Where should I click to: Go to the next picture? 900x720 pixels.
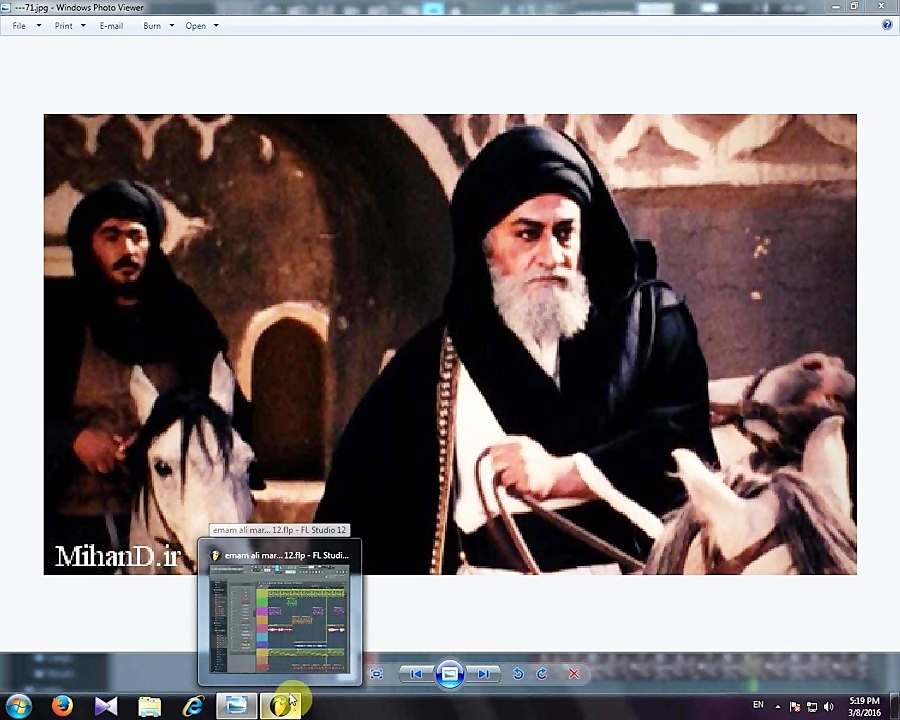[483, 673]
